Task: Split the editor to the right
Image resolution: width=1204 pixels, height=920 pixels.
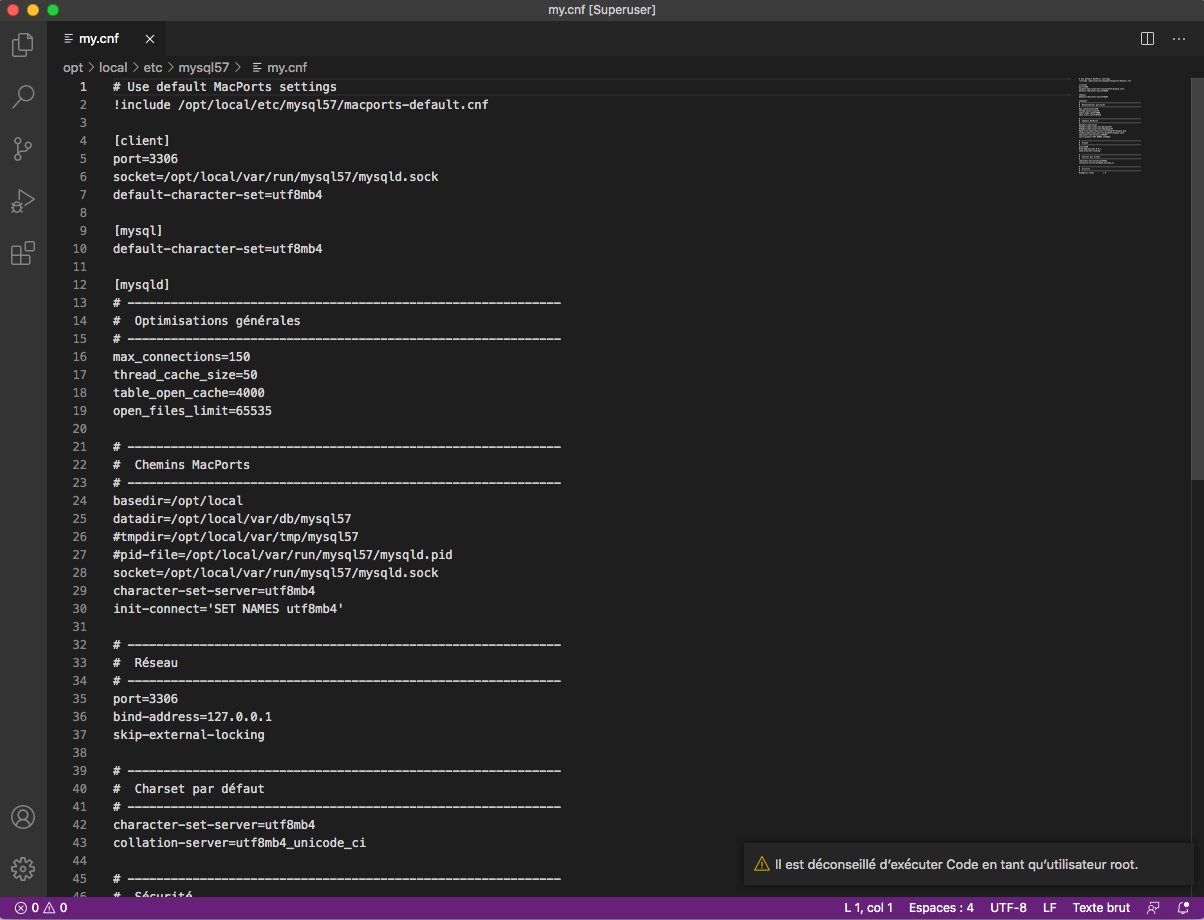Action: (1148, 39)
